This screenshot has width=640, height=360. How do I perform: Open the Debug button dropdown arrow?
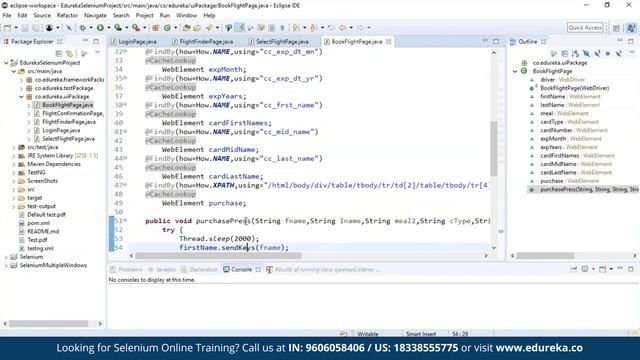91,28
